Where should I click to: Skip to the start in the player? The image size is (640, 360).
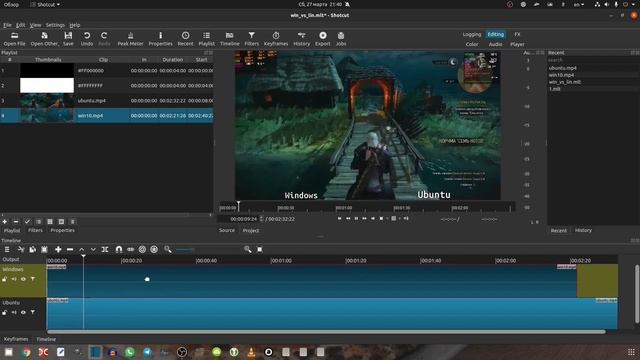pyautogui.click(x=340, y=218)
